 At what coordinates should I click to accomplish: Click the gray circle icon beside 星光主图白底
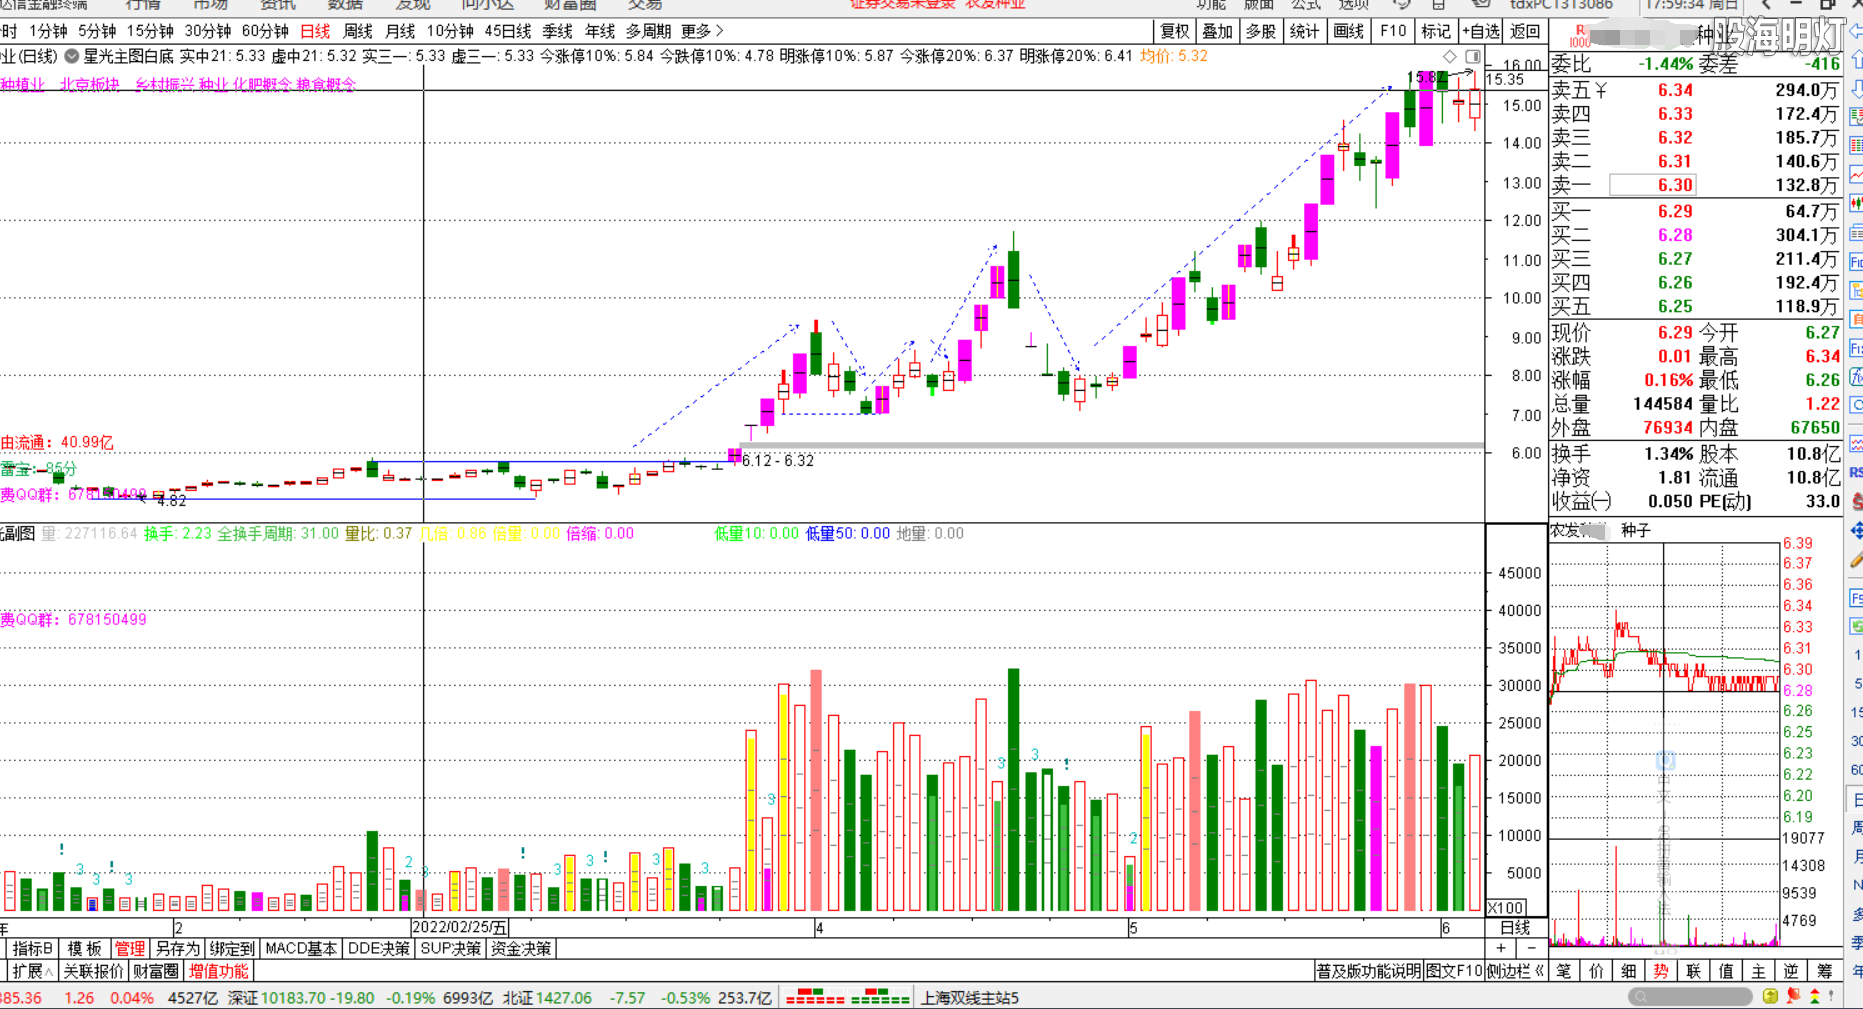tap(72, 57)
